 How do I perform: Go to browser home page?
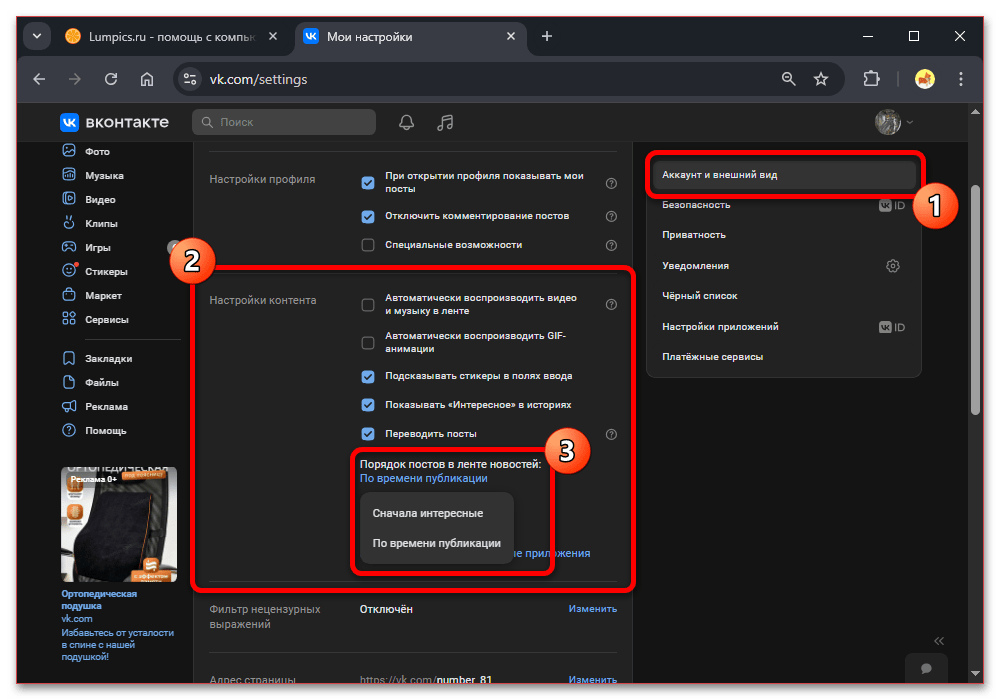(x=147, y=79)
